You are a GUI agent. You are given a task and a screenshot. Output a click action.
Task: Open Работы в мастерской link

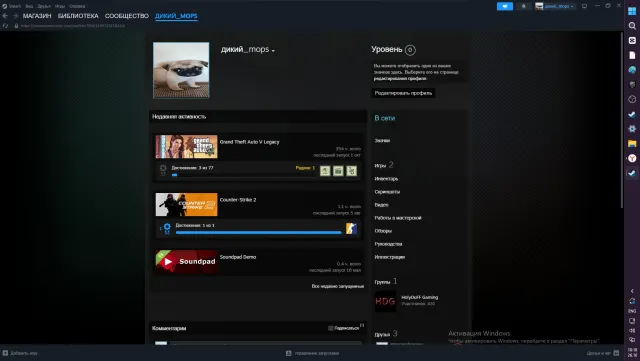tap(398, 218)
